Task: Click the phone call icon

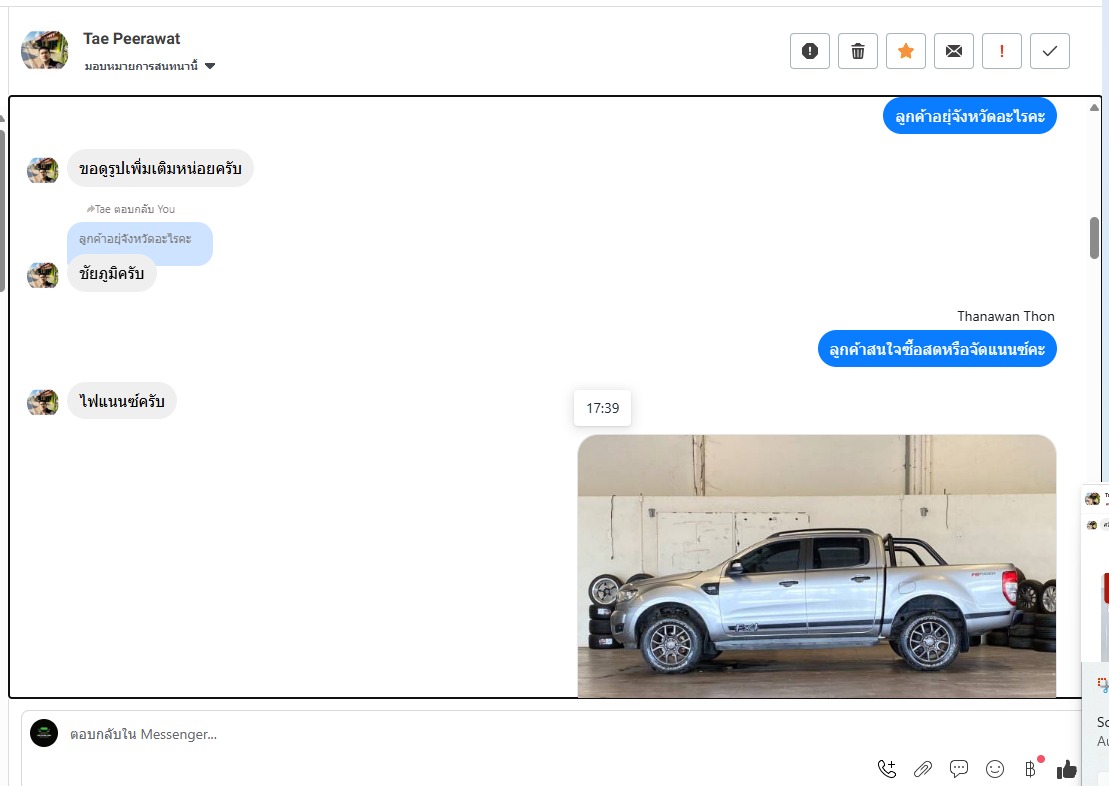Action: coord(887,768)
